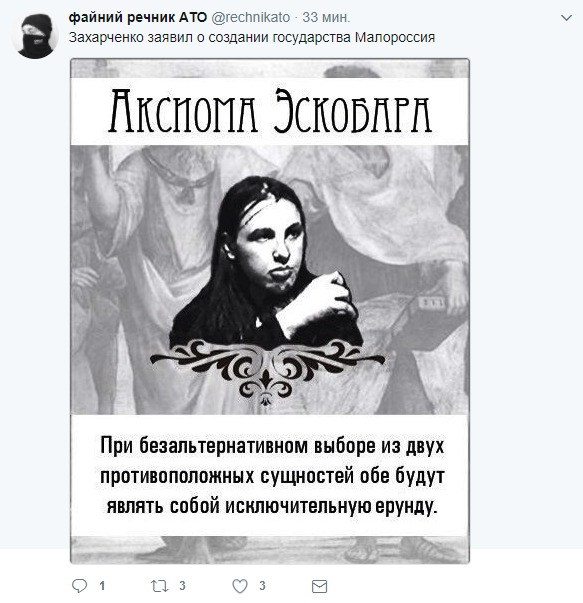This screenshot has height=603, width=583.
Task: Visit the @rechnikato handle link
Action: (x=250, y=17)
